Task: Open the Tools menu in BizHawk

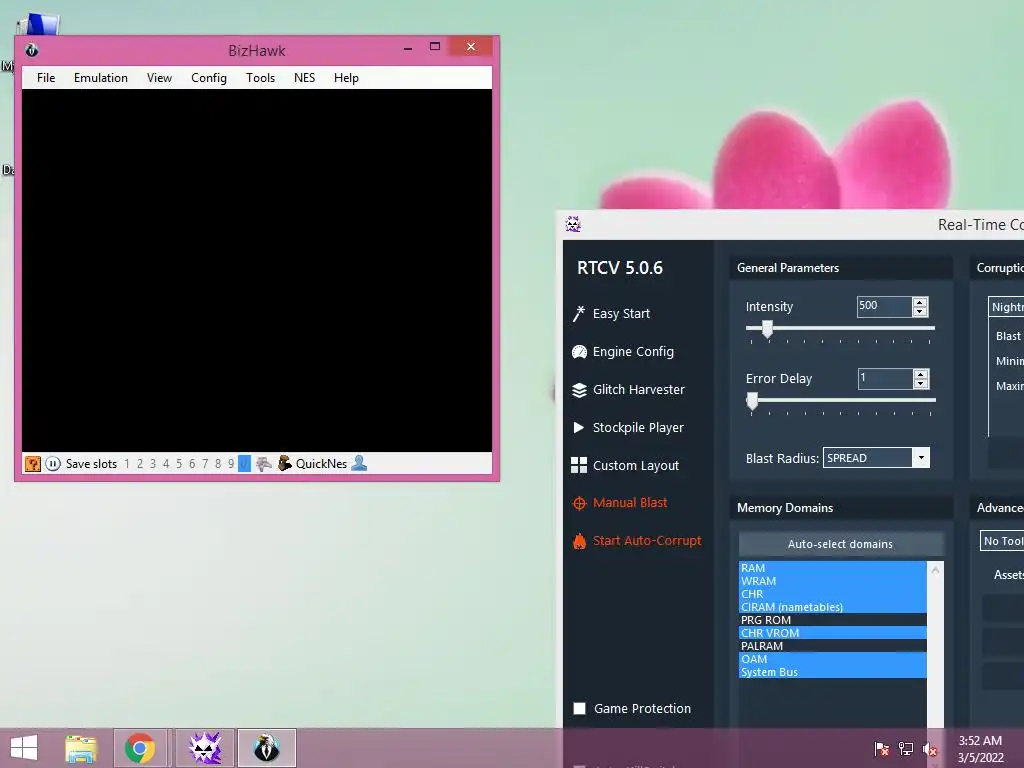Action: pyautogui.click(x=260, y=78)
